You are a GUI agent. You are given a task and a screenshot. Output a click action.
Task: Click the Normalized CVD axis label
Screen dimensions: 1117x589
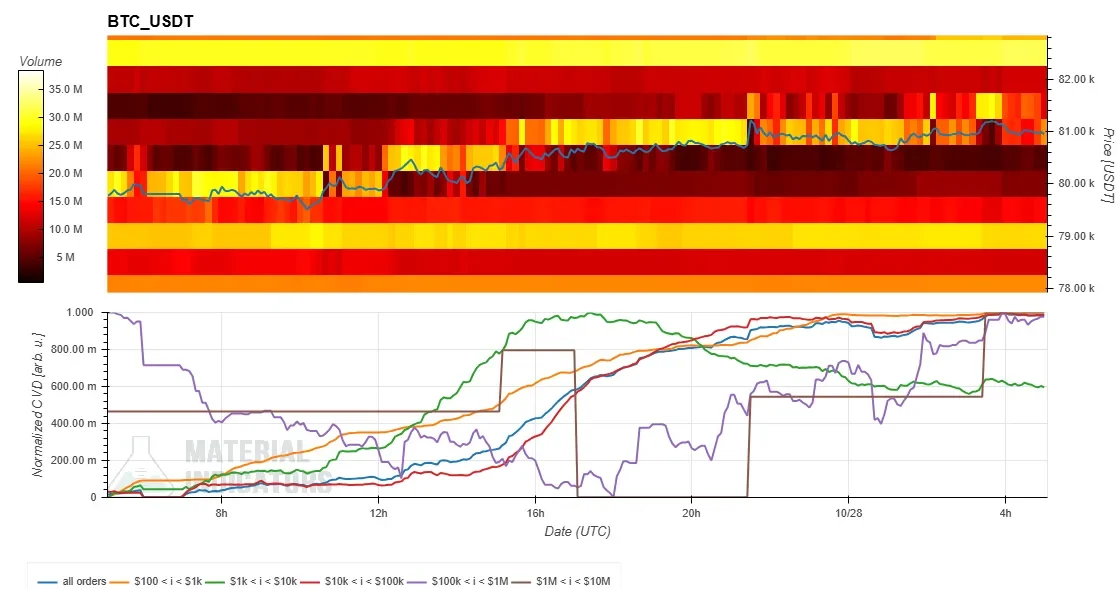[x=38, y=404]
